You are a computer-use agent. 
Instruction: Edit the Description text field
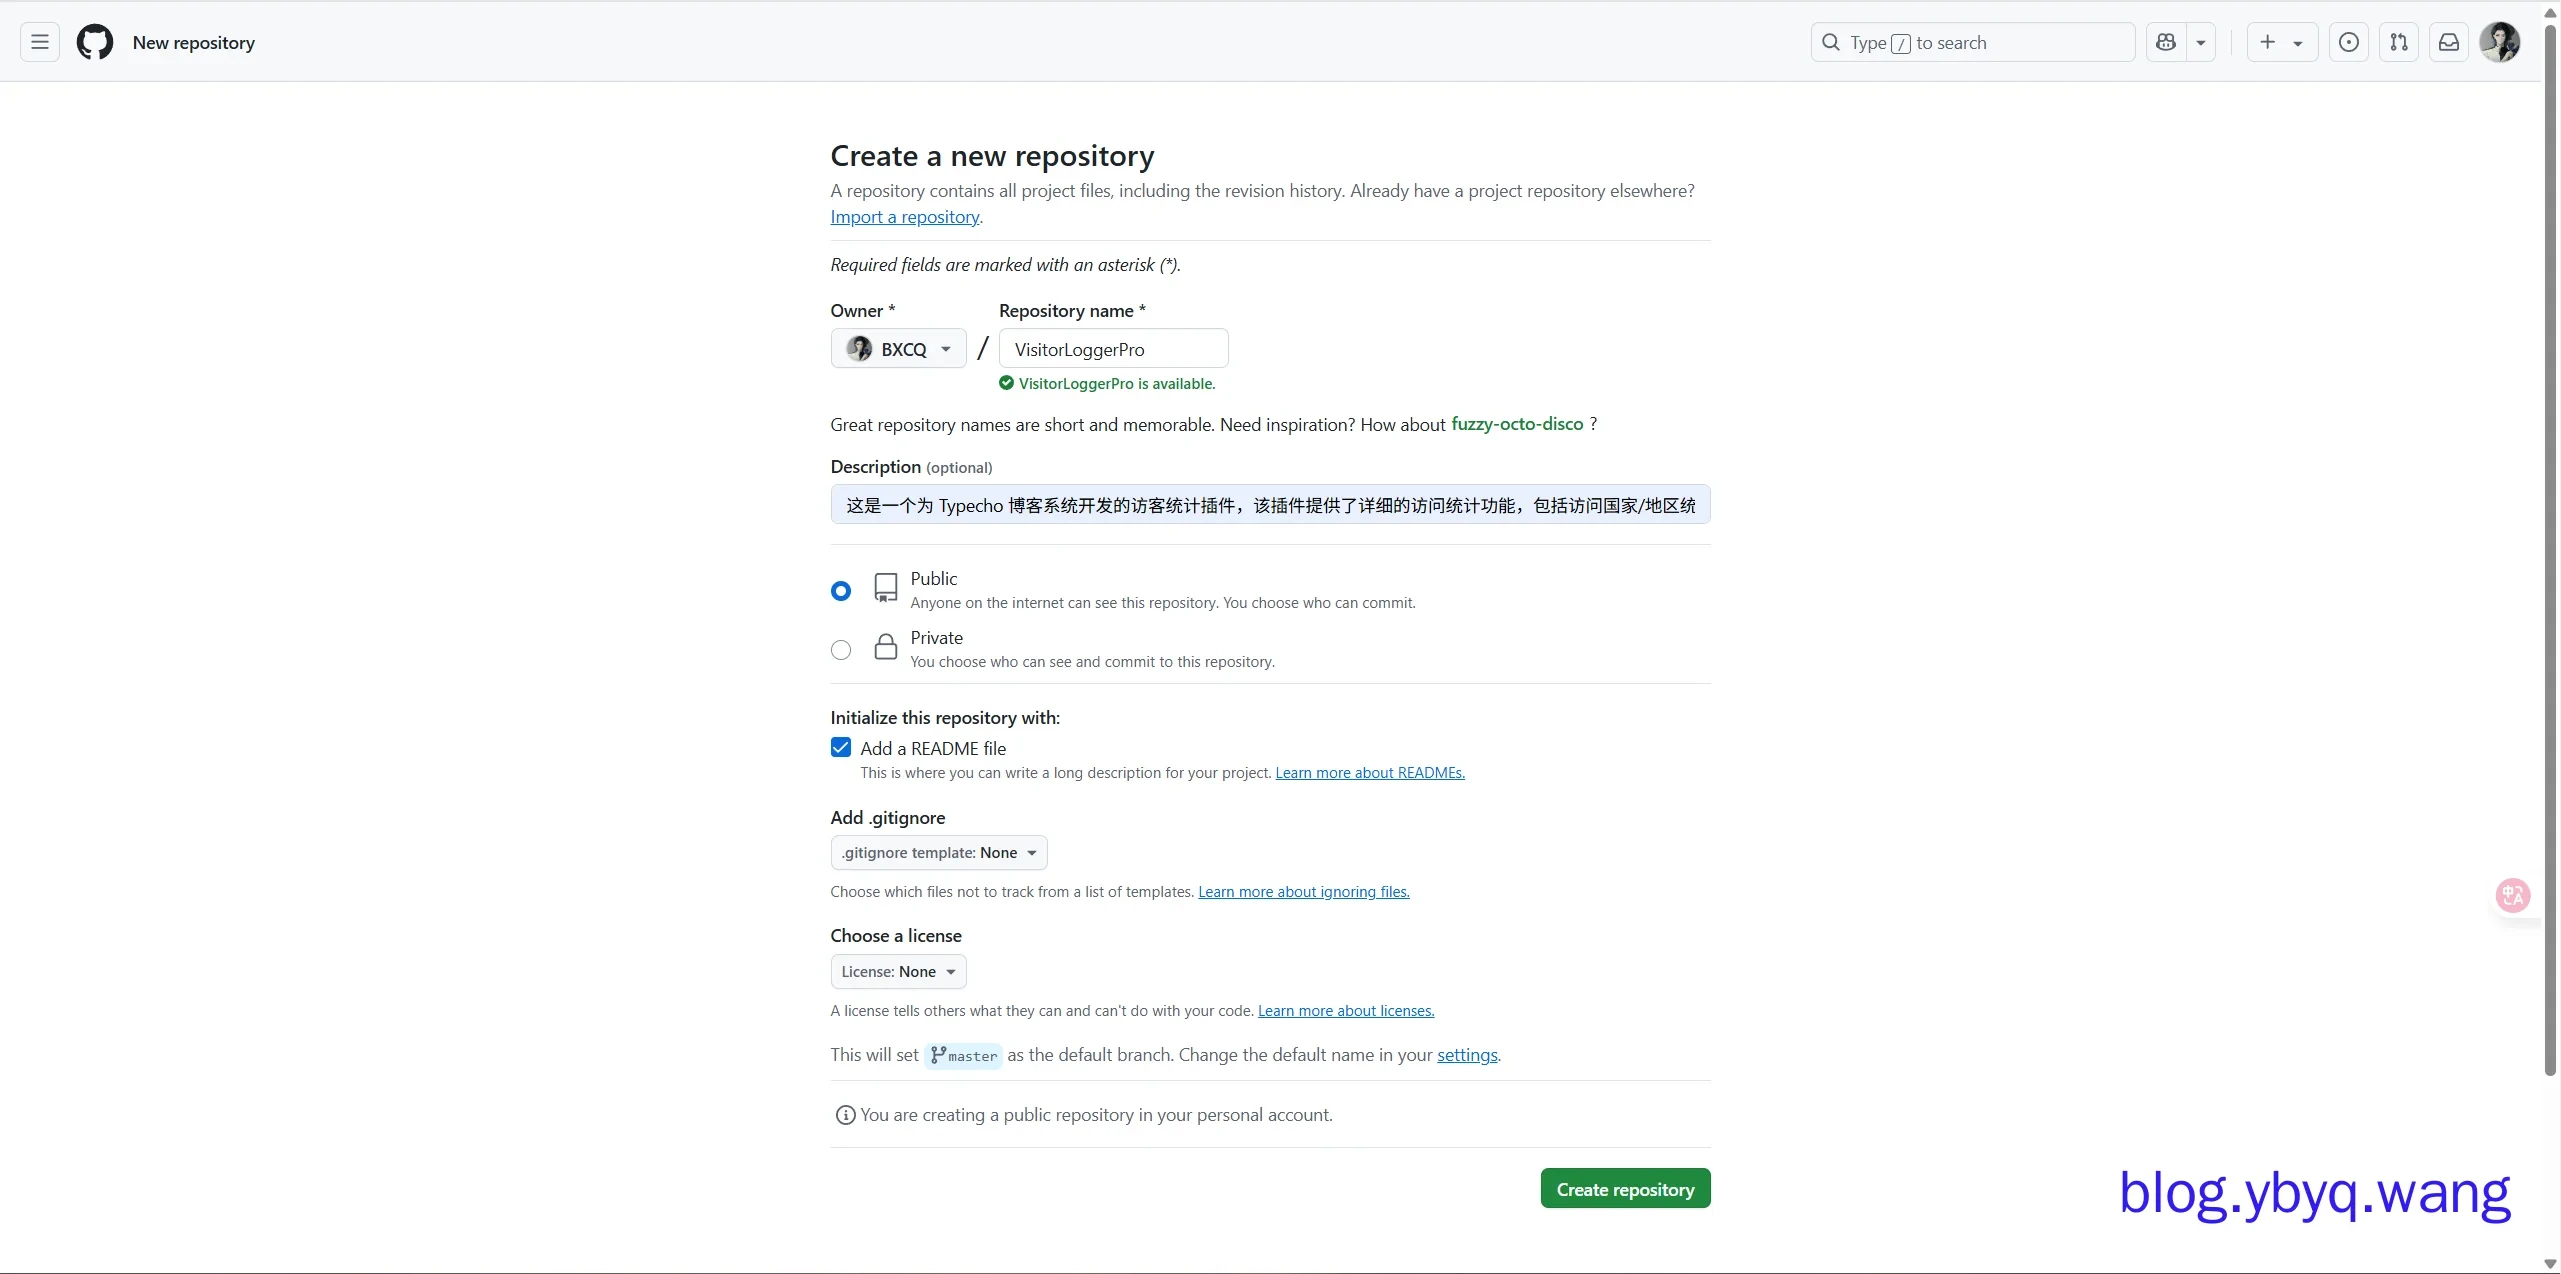point(1270,505)
